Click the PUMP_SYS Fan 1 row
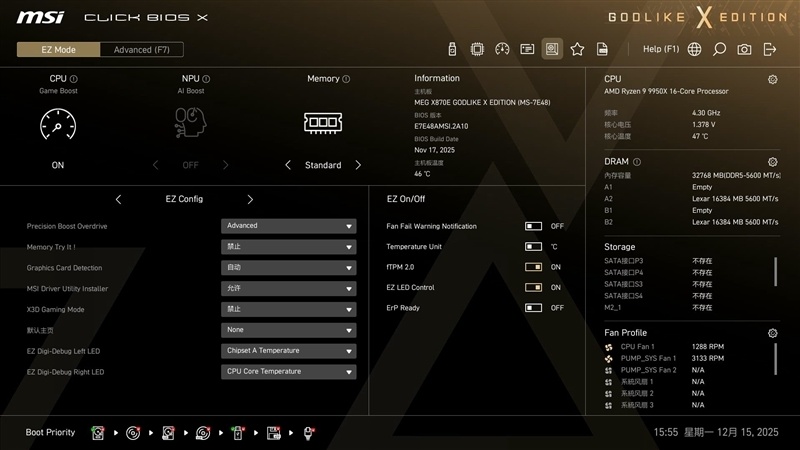This screenshot has width=800, height=450. [x=664, y=358]
